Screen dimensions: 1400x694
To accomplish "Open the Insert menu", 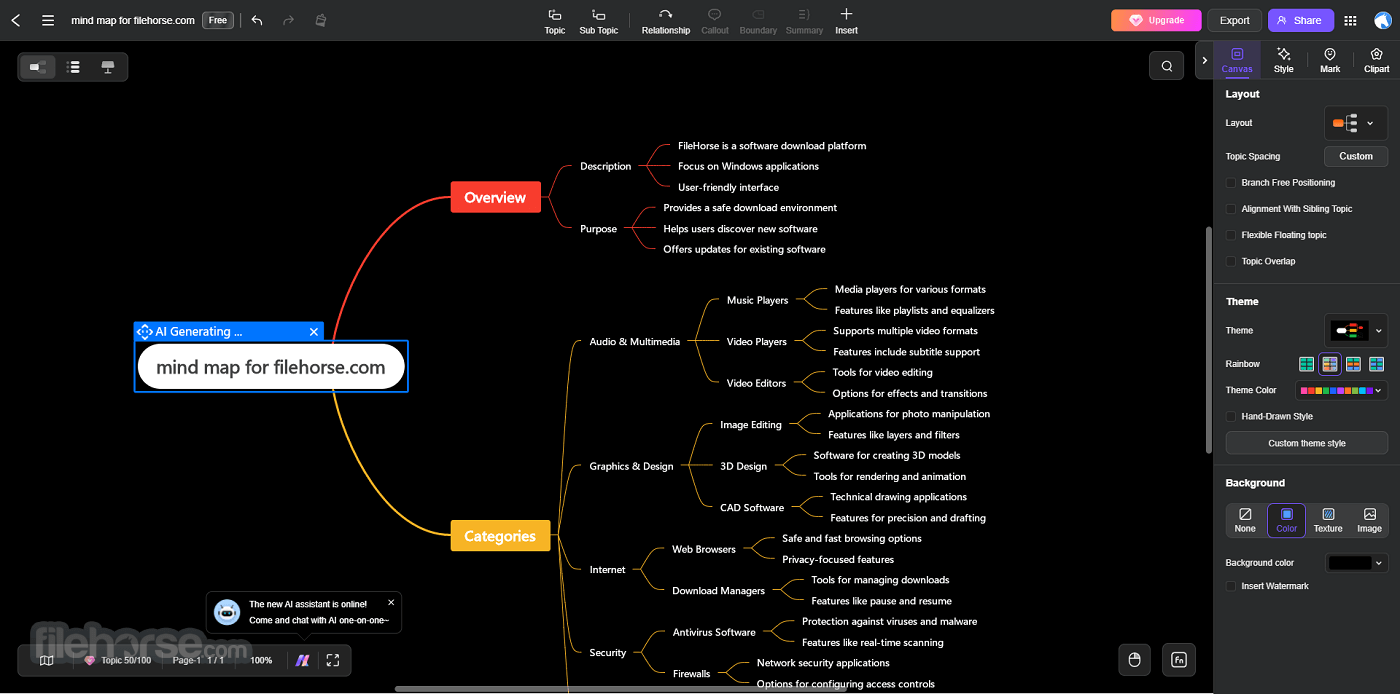I will coord(846,21).
